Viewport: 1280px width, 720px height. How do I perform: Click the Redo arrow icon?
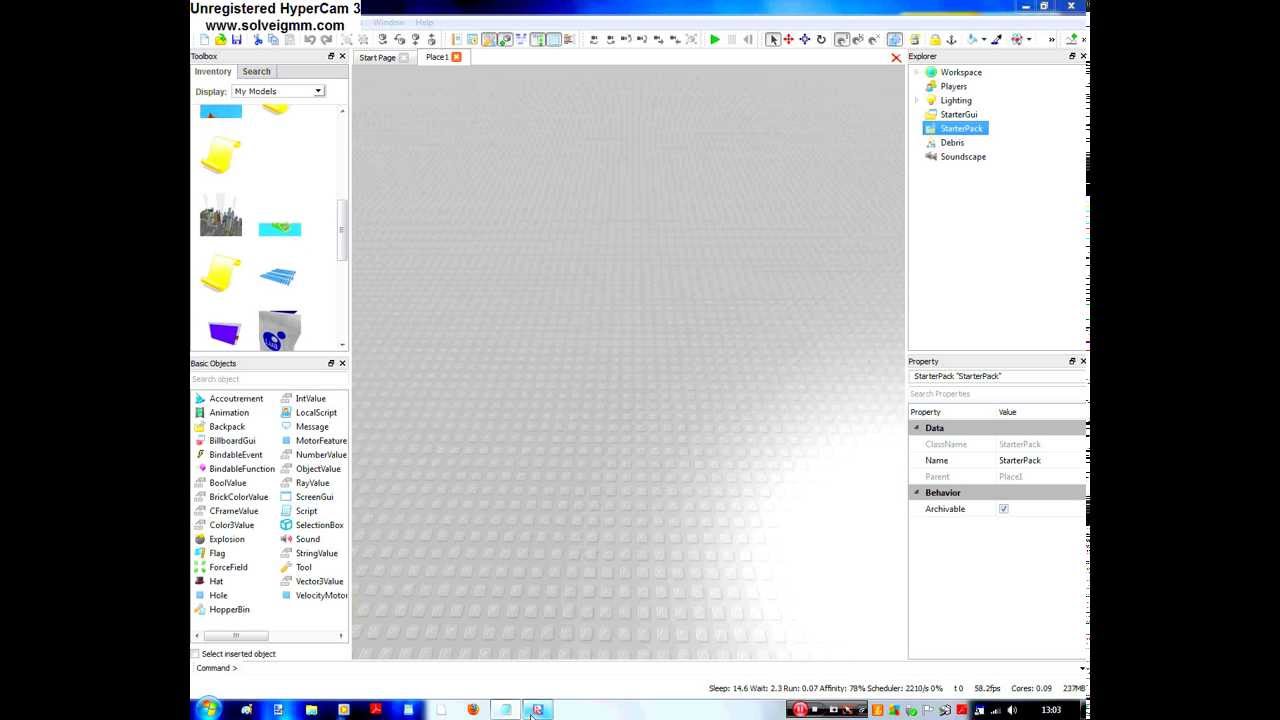pos(326,40)
